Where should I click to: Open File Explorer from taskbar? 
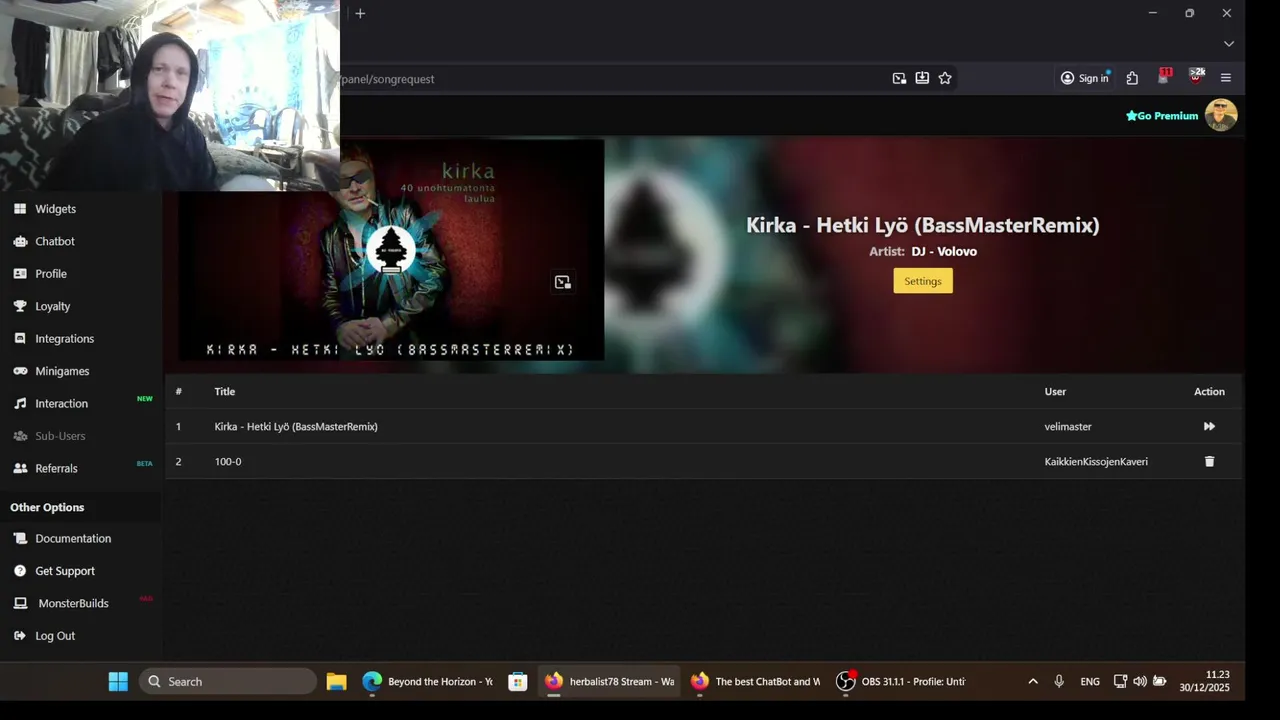point(336,681)
